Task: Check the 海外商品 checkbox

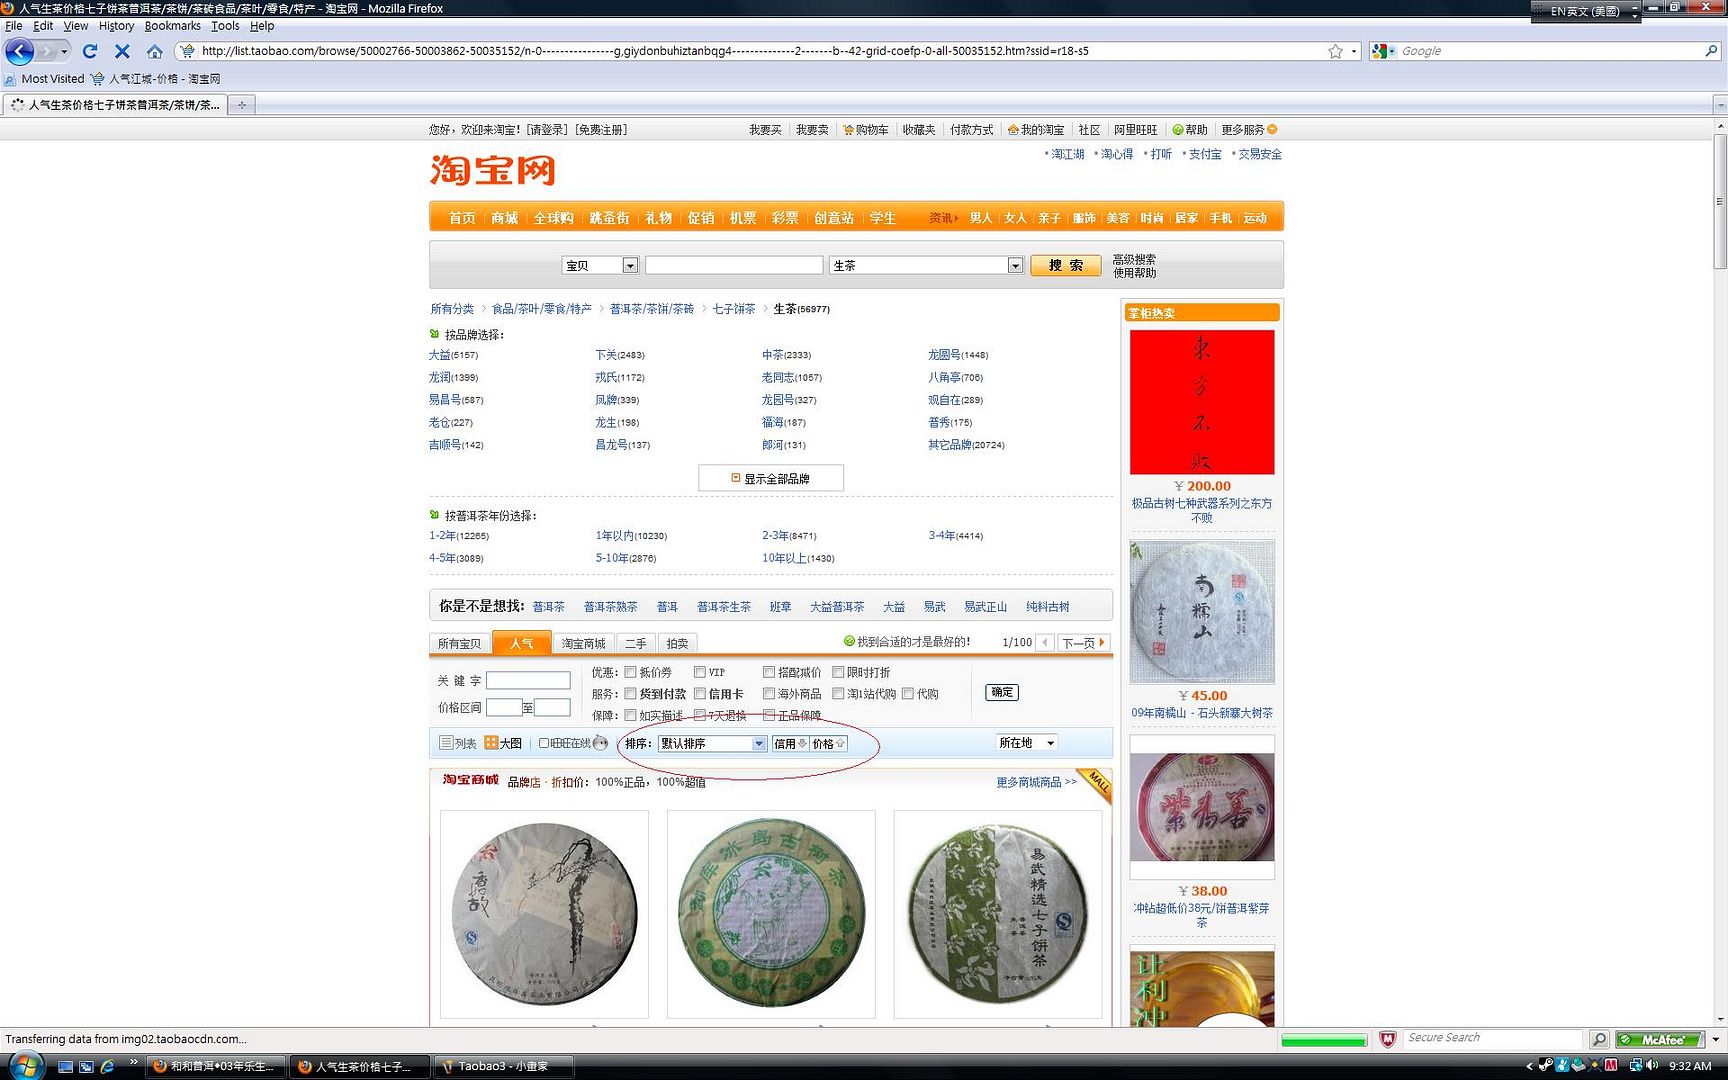Action: click(769, 693)
